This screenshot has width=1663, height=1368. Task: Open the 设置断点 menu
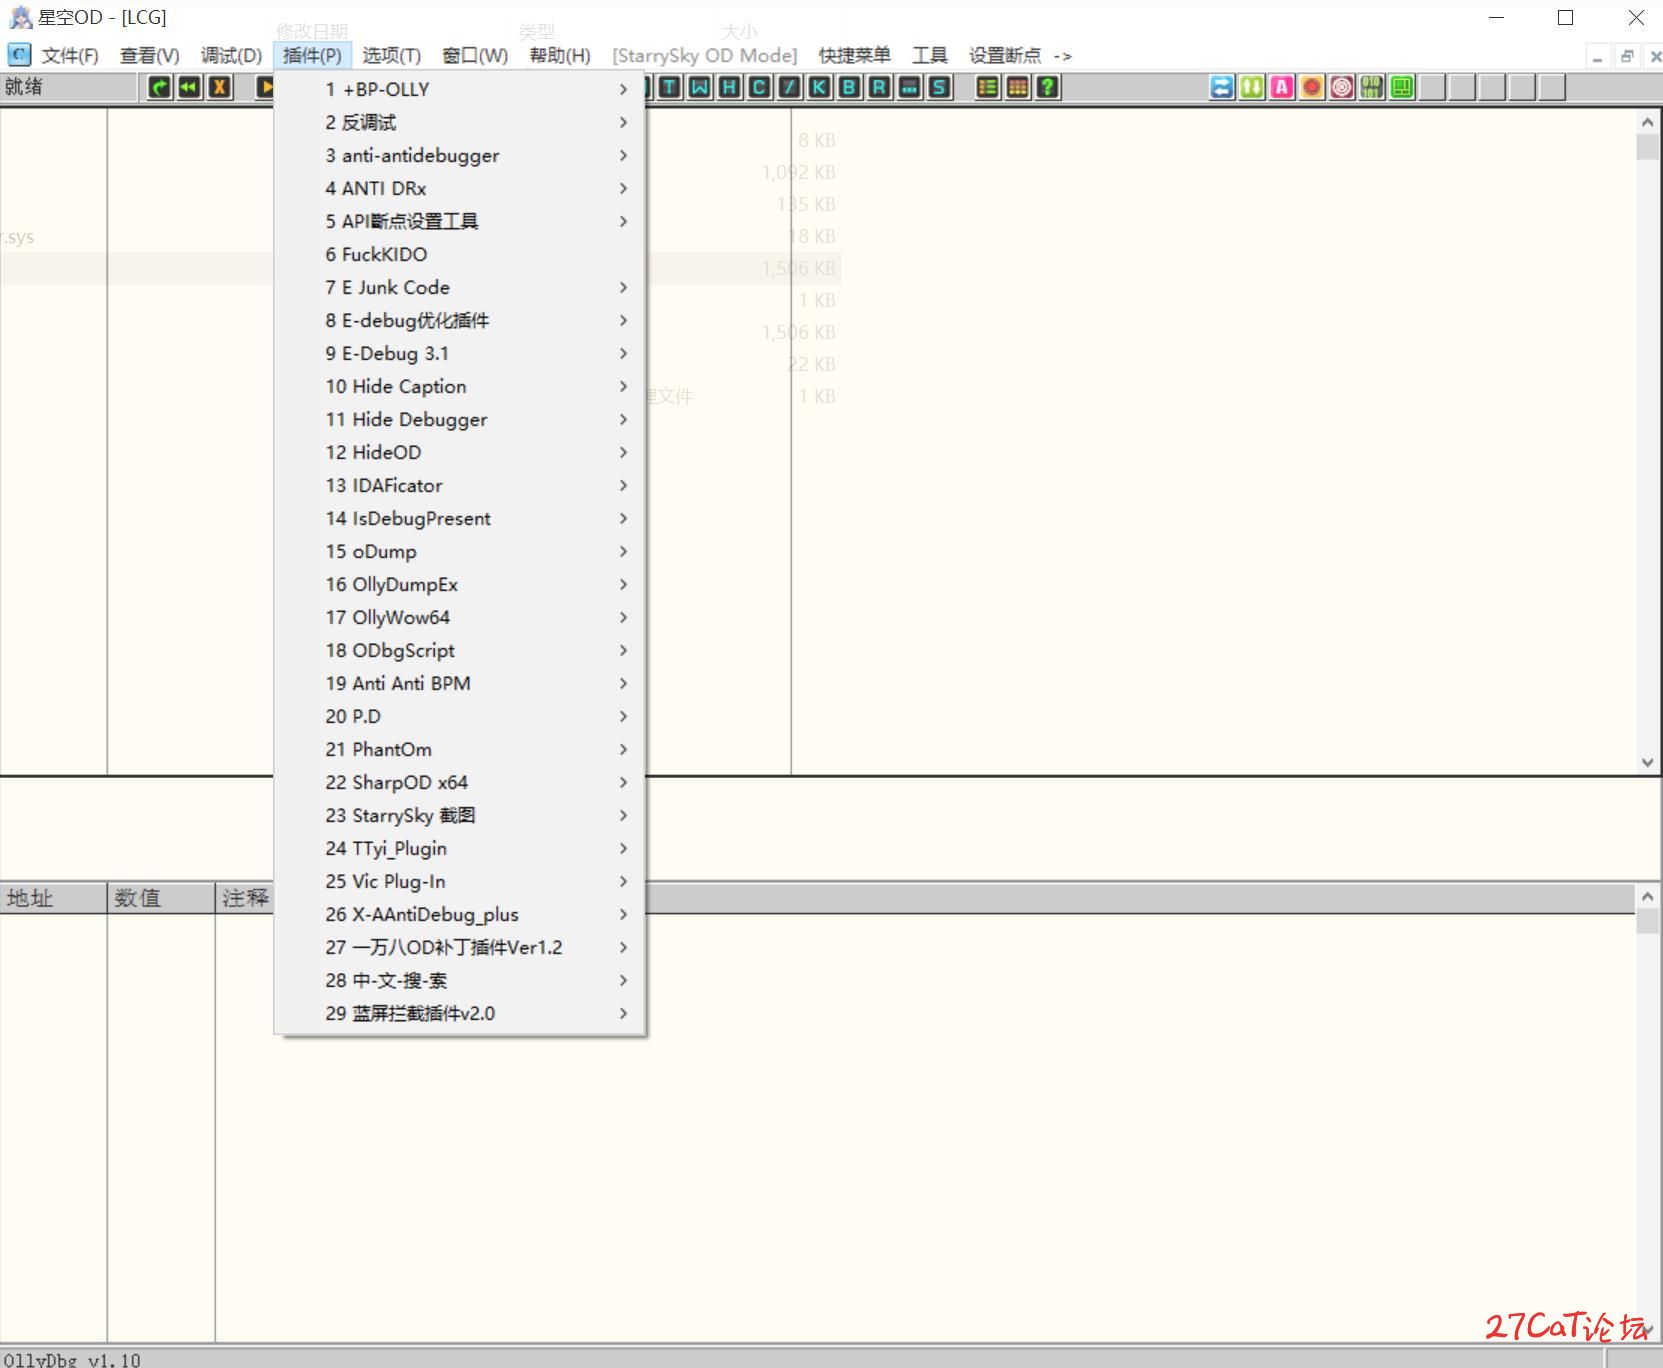tap(1005, 55)
